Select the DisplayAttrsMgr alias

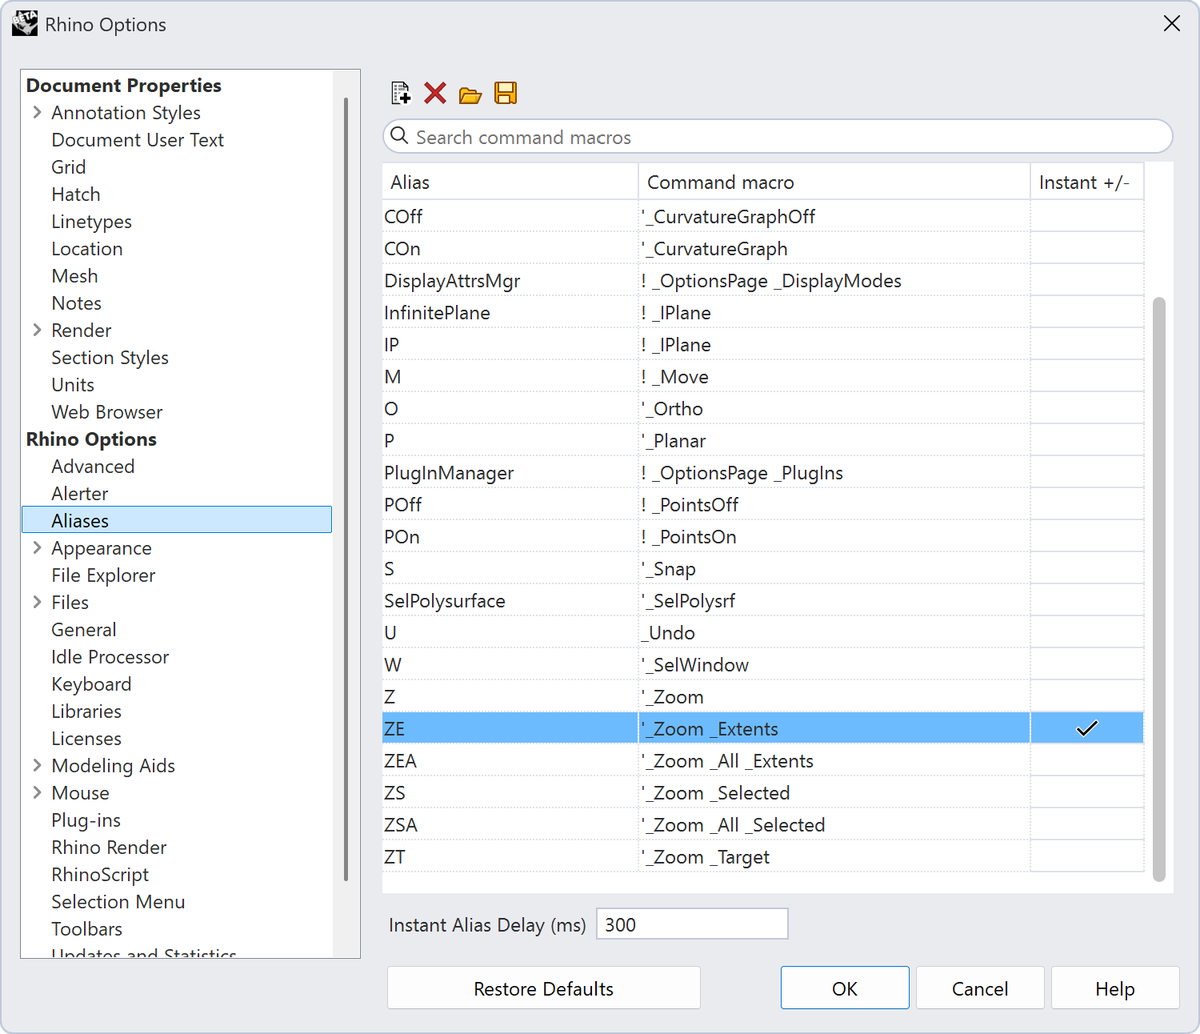510,281
